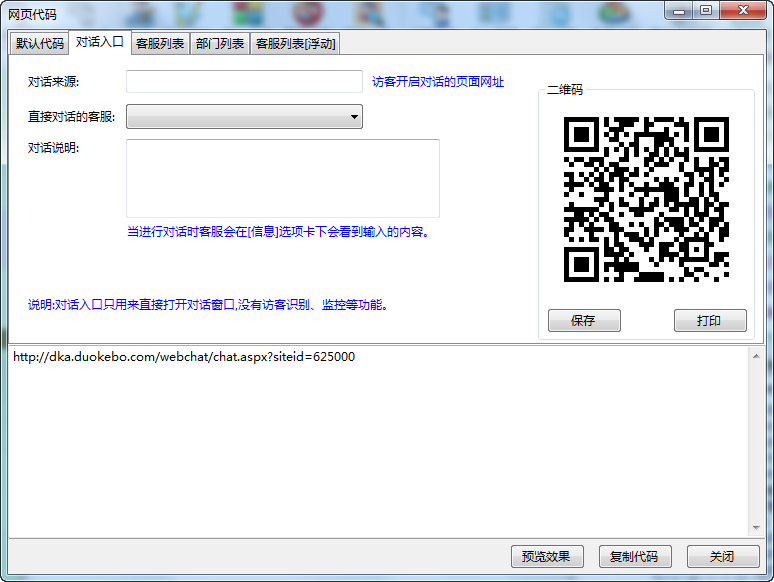Focus the 对话说明 text area

coord(282,178)
